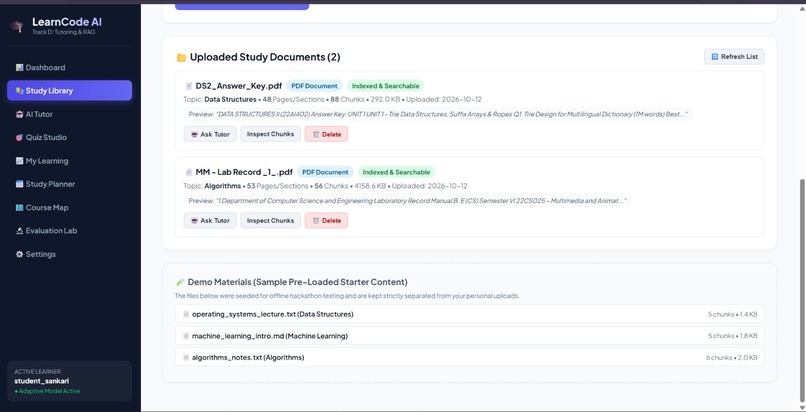This screenshot has width=806, height=412.
Task: Click the file icon for machine_learning_intro.md
Action: tap(186, 336)
